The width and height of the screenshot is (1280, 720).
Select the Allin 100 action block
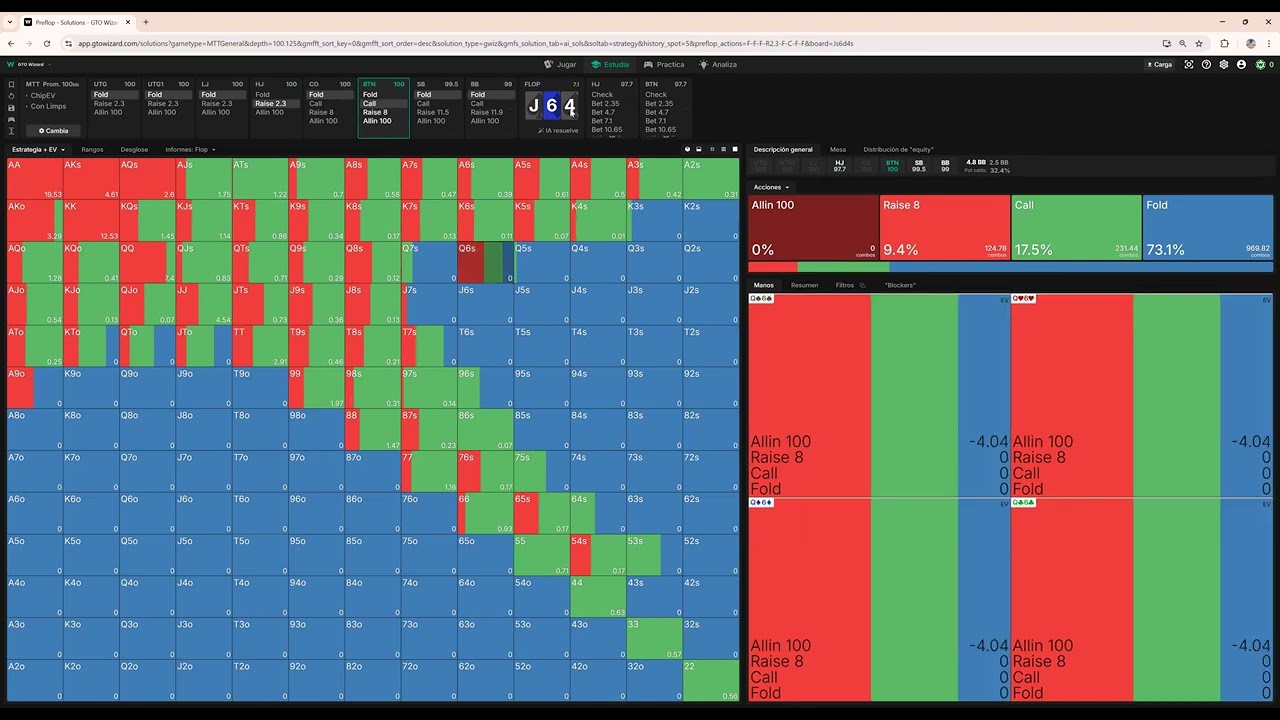pos(813,227)
